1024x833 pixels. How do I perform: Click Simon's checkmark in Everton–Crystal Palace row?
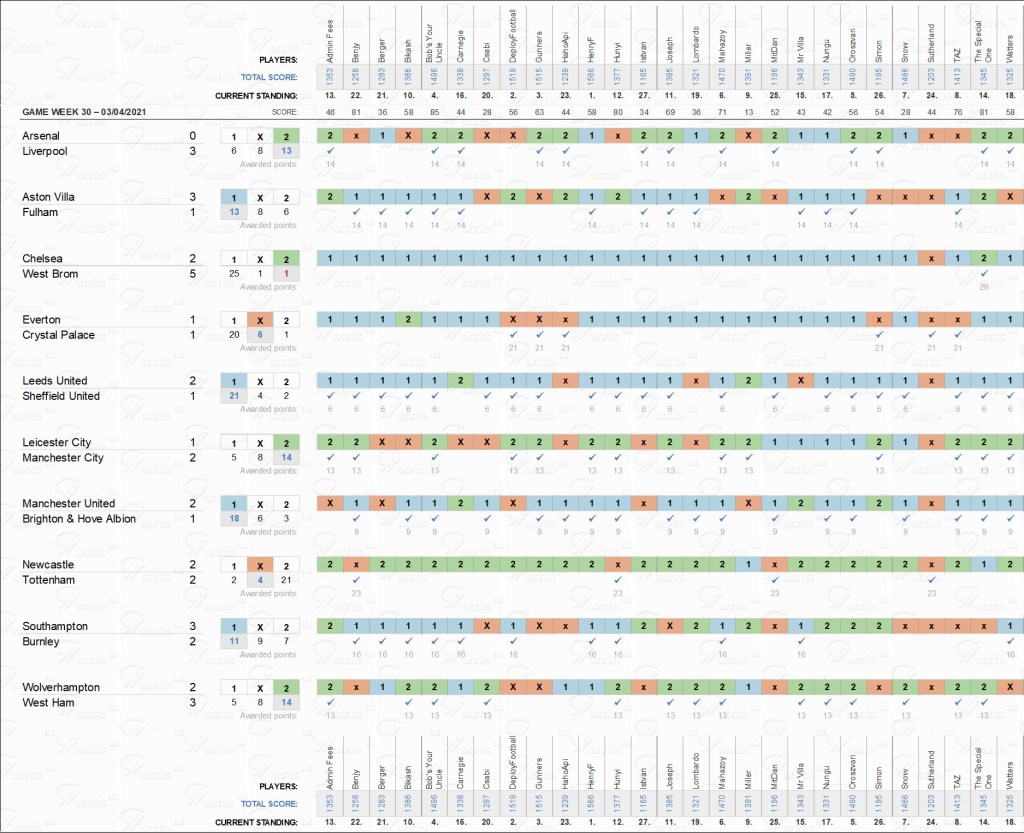[x=879, y=335]
